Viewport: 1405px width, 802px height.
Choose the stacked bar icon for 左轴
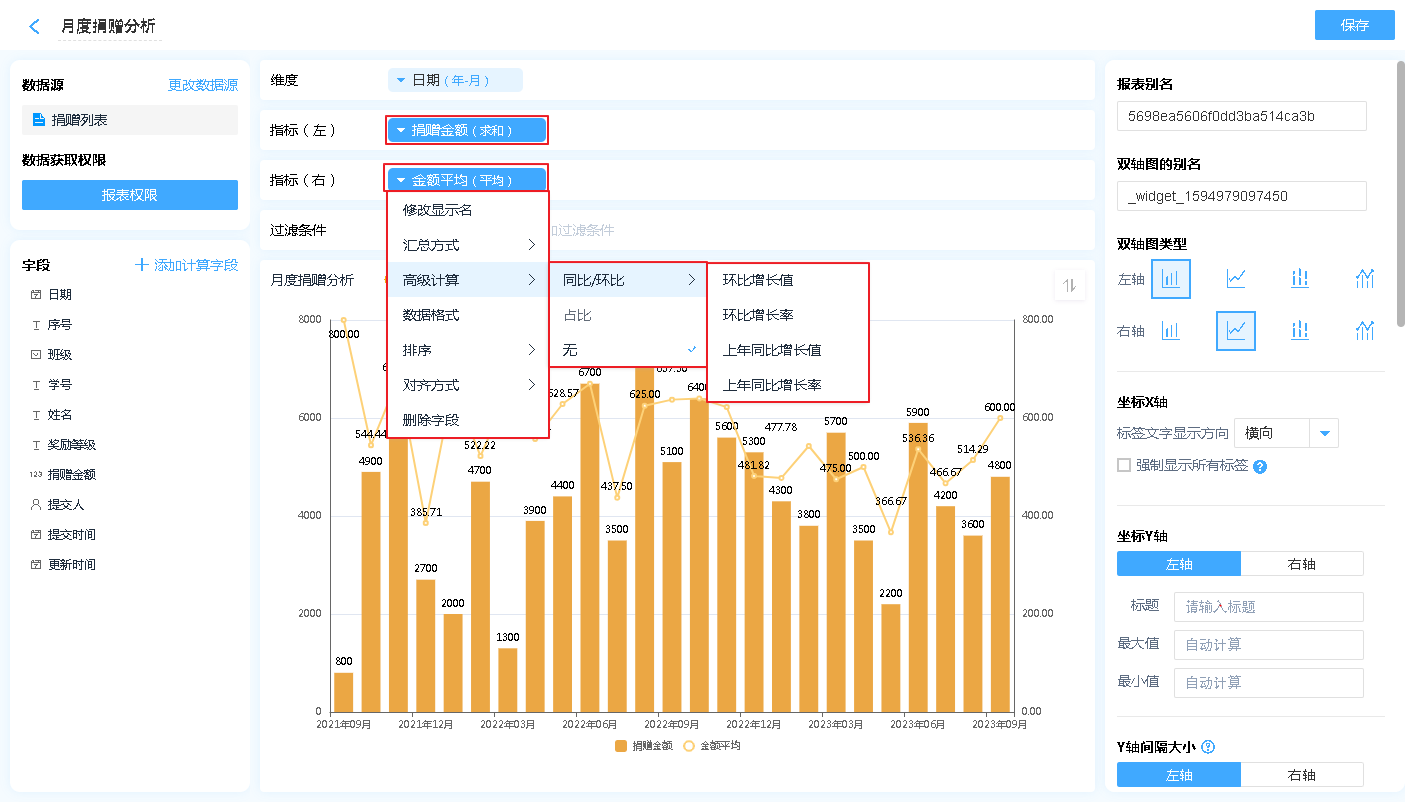point(1299,279)
